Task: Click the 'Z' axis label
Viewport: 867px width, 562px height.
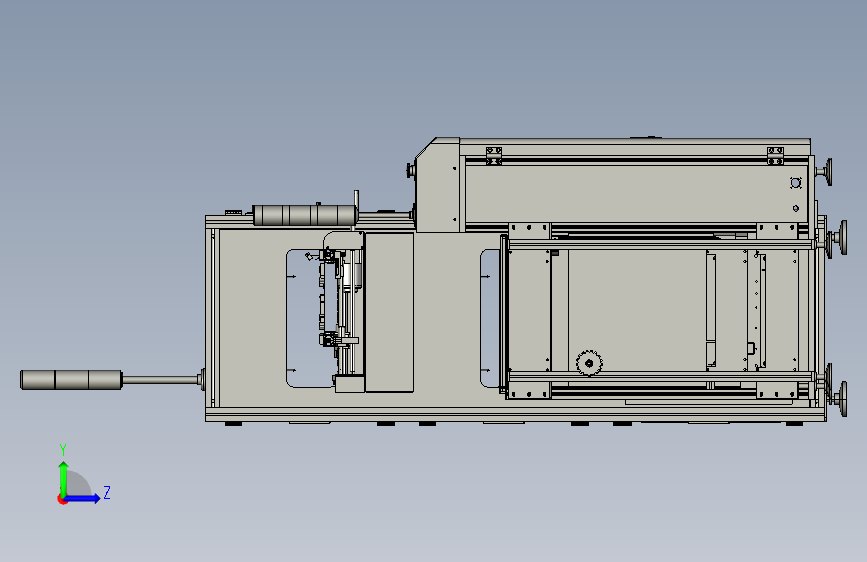Action: pyautogui.click(x=107, y=492)
